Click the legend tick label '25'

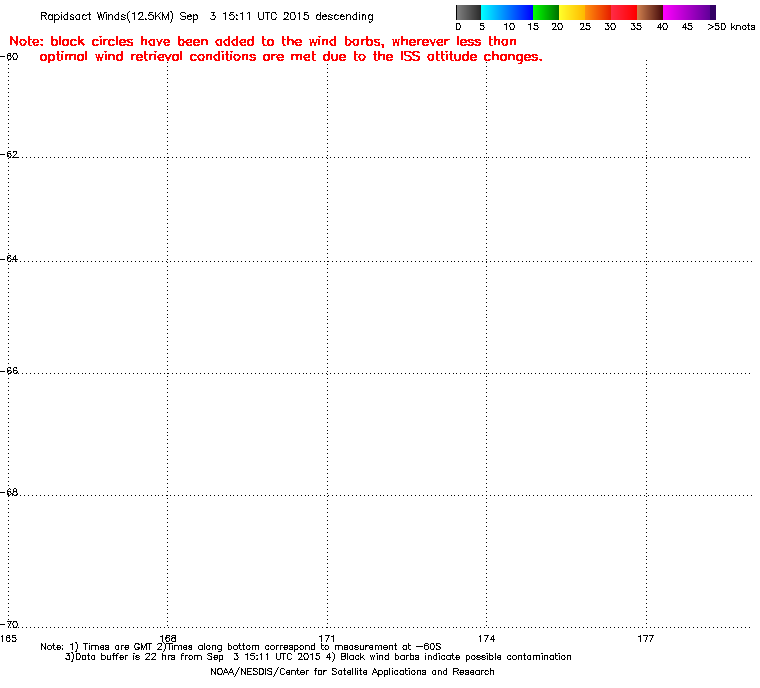(x=585, y=27)
